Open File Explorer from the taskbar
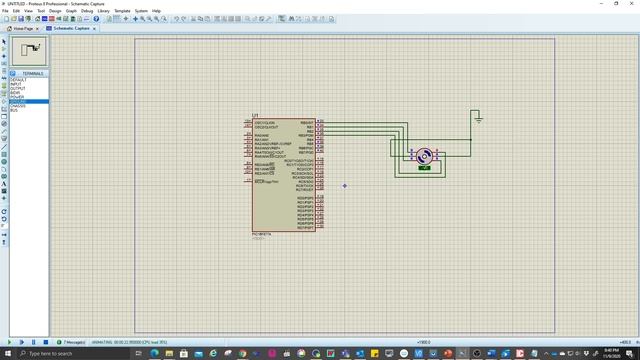This screenshot has width=640, height=360. point(169,353)
